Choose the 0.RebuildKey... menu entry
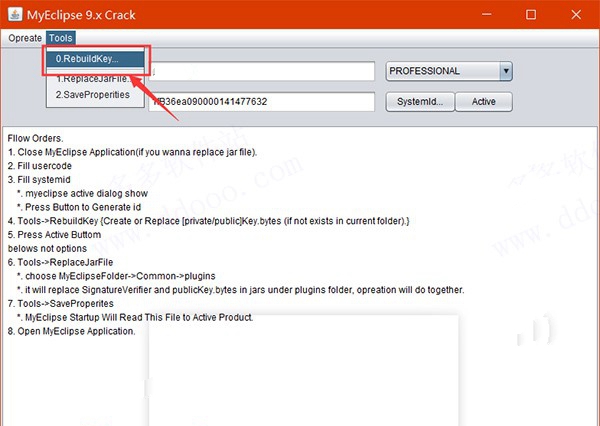 (x=95, y=59)
